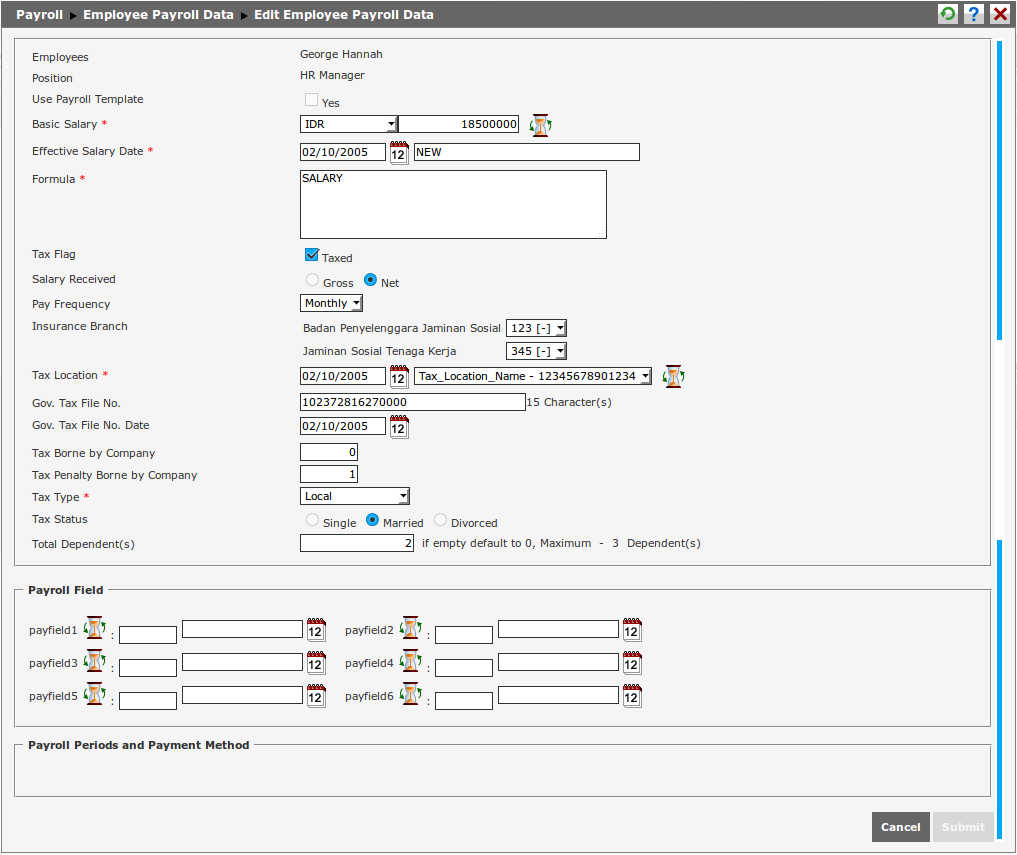Open calendar for Gov. Tax File No. Date
Screen dimensions: 1017x855
399,427
